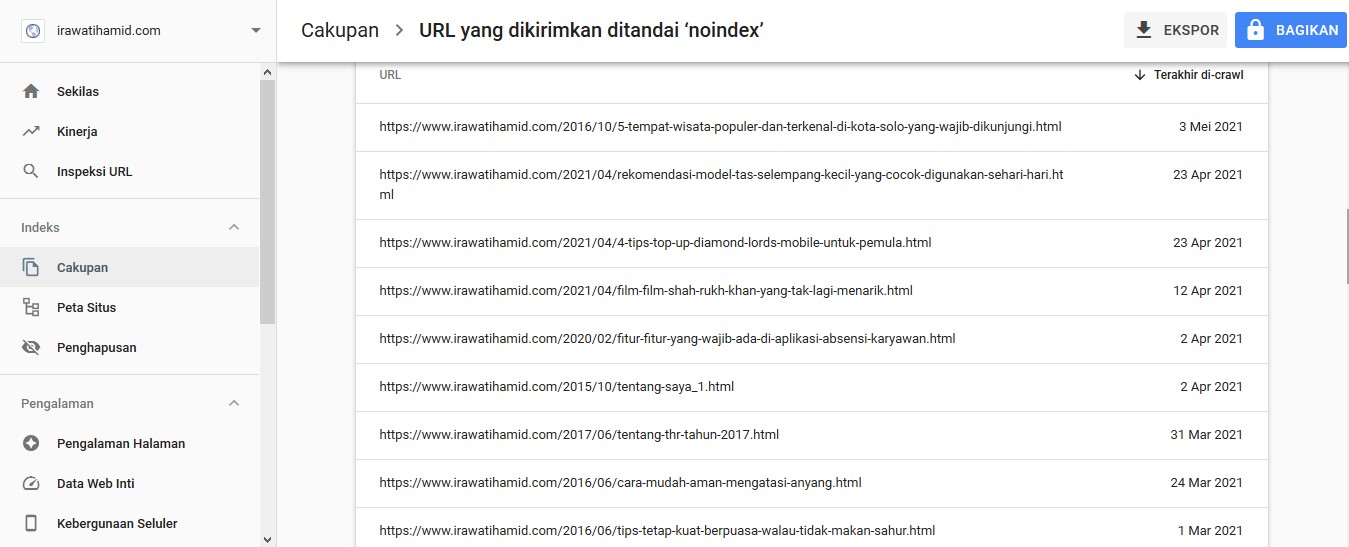Select the 4-tips-top-up-diamond-lords-mobile URL row

pyautogui.click(x=811, y=243)
